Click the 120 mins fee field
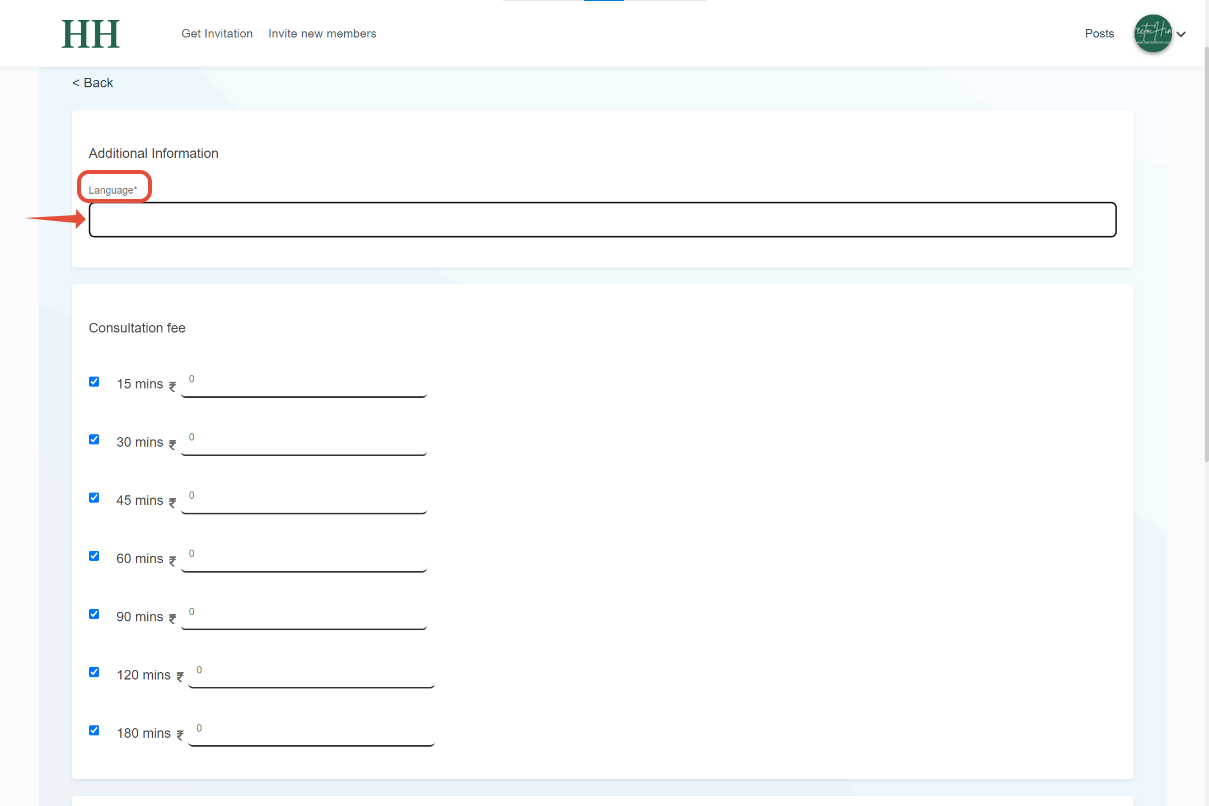 [x=311, y=674]
